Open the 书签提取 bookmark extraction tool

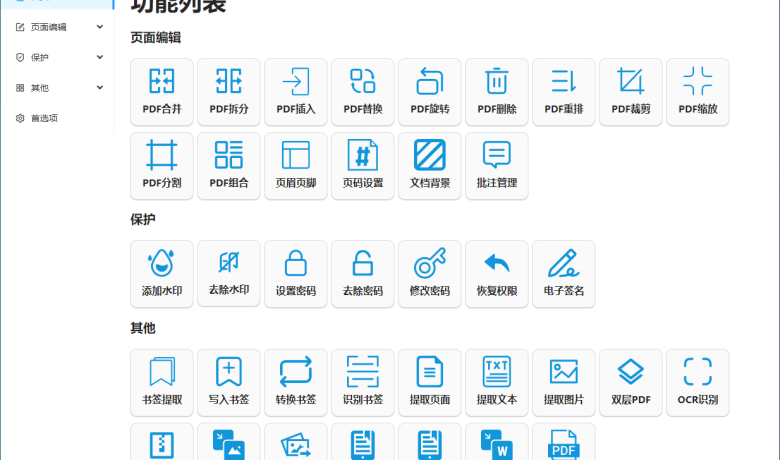pyautogui.click(x=162, y=382)
